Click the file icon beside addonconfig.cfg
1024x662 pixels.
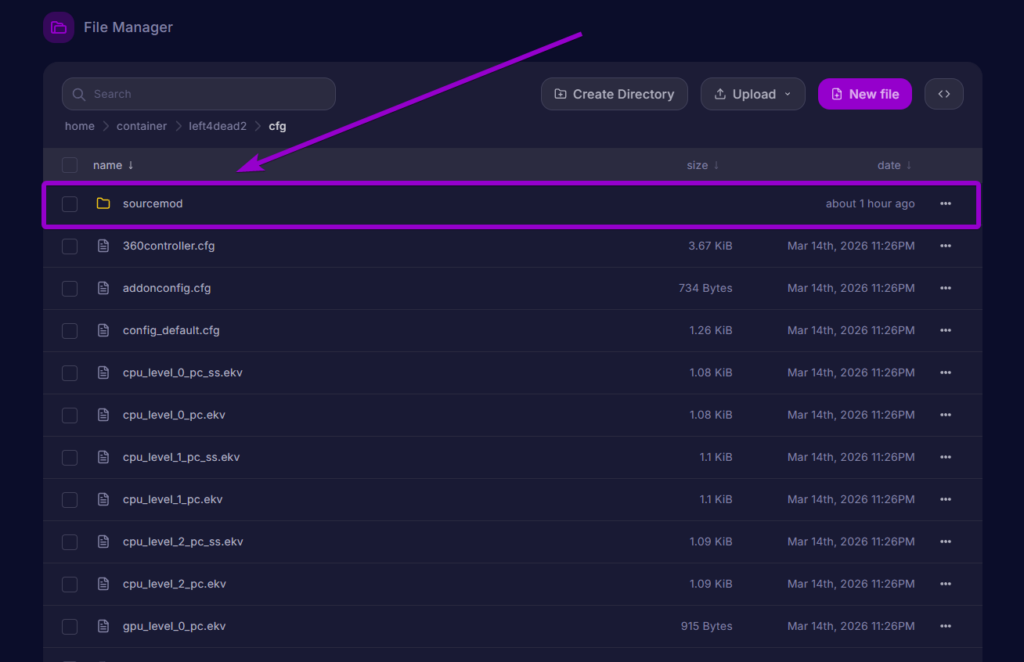[103, 287]
